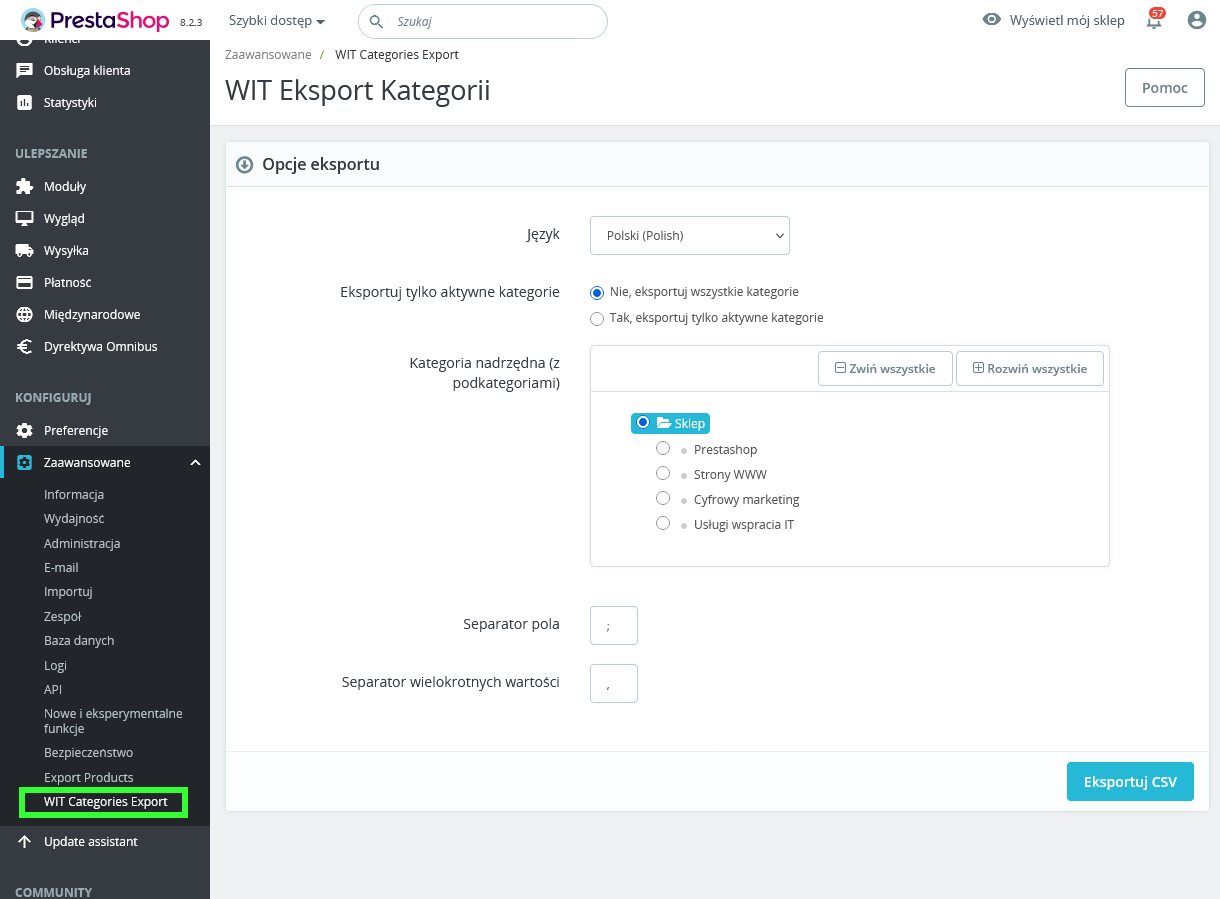Open the Język dropdown
This screenshot has height=899, width=1220.
click(x=690, y=236)
